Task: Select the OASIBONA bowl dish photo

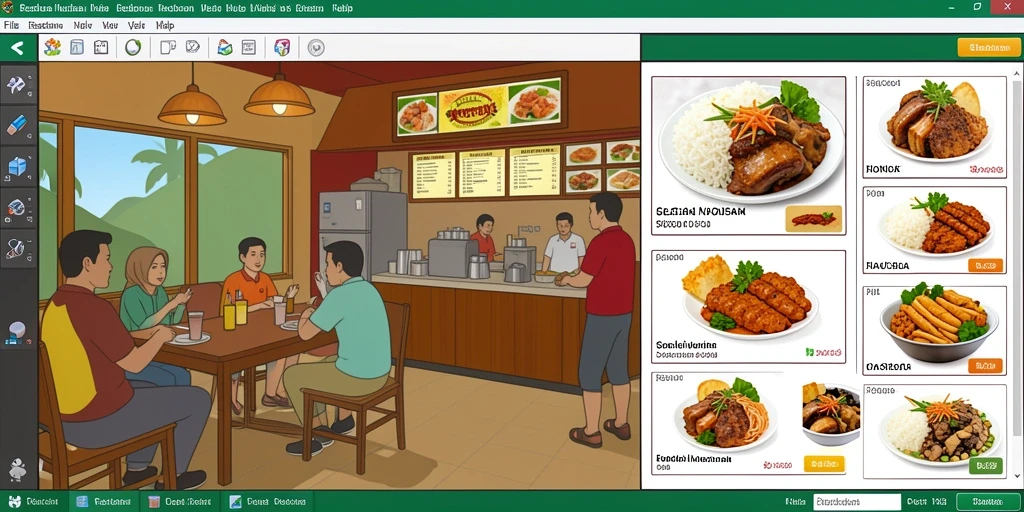Action: coord(939,322)
